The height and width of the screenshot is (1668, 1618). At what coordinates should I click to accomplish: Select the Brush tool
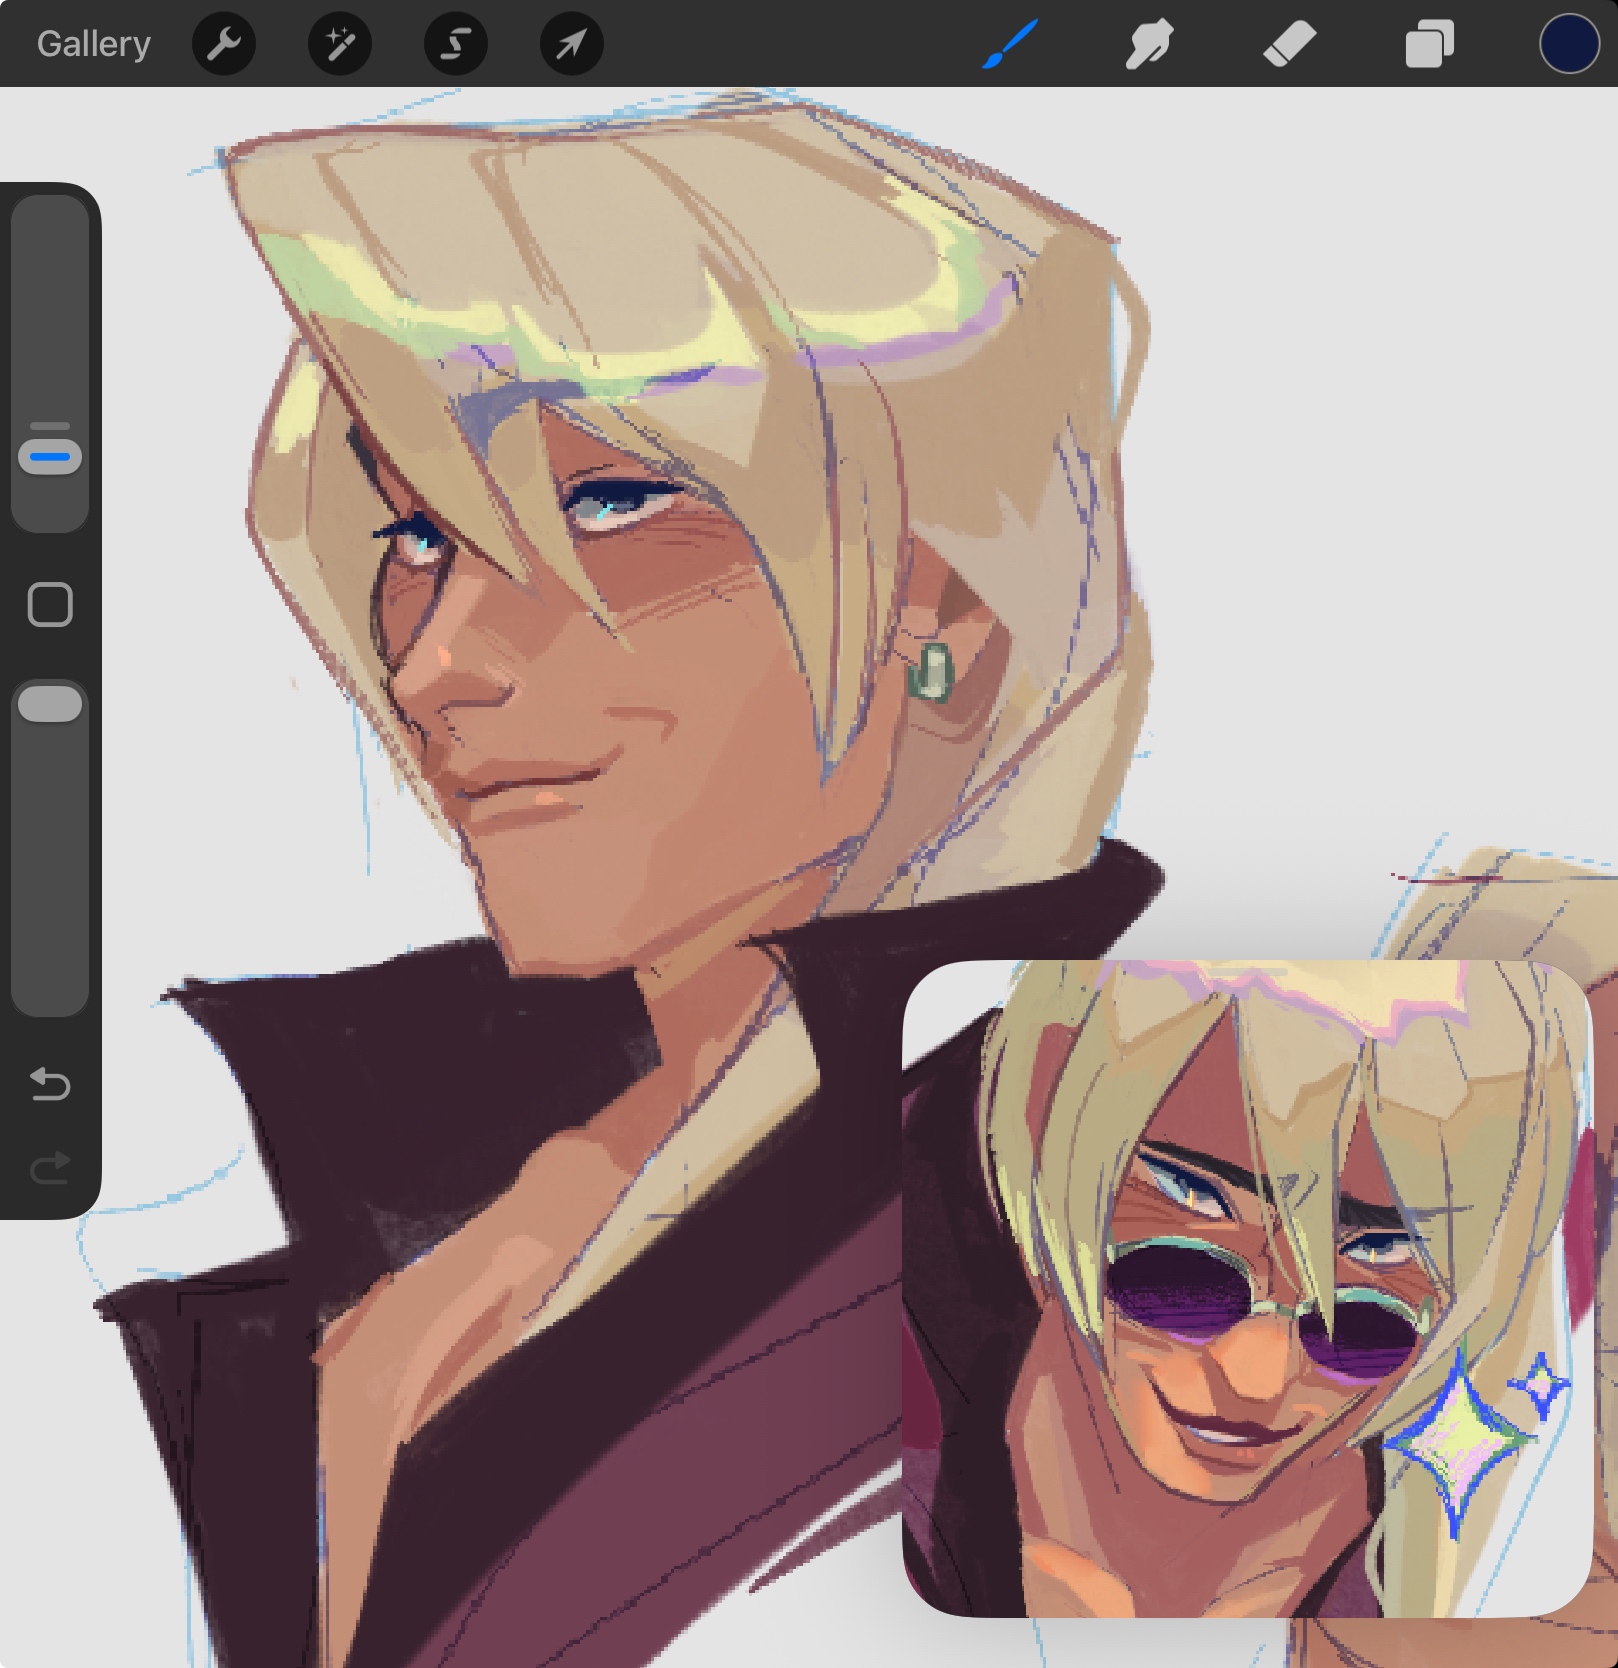click(1010, 44)
